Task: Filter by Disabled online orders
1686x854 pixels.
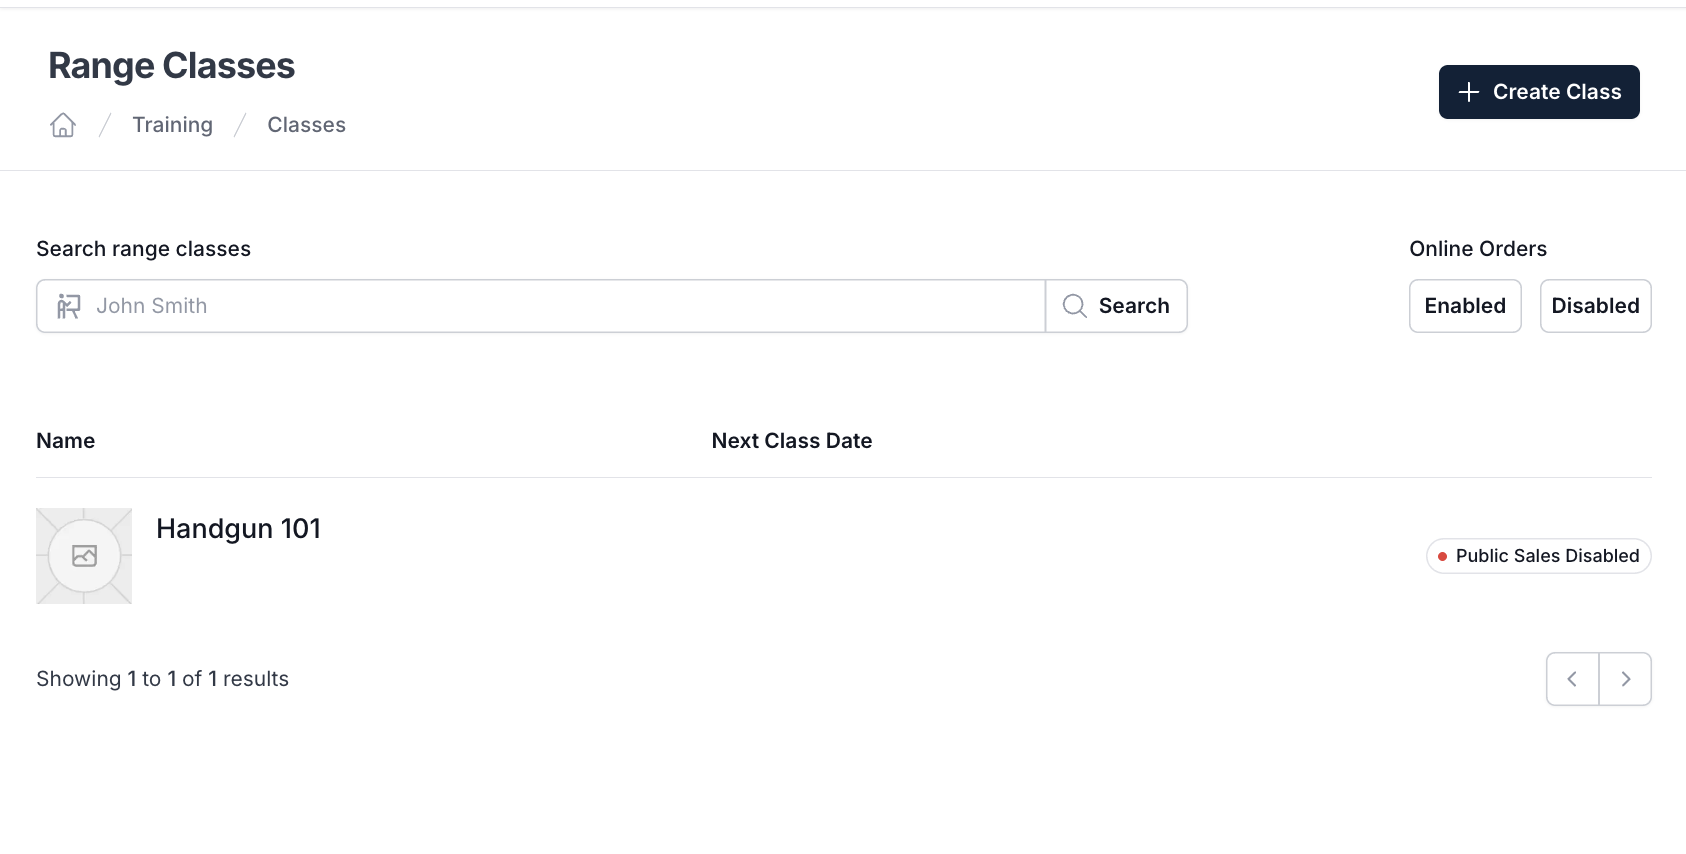Action: coord(1595,306)
